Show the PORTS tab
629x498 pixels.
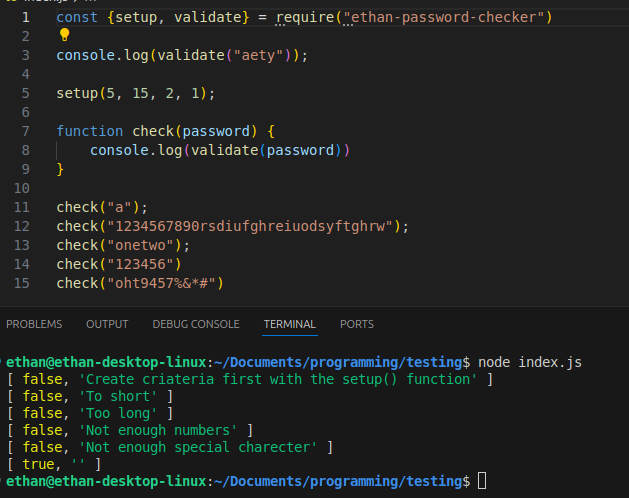[x=357, y=324]
